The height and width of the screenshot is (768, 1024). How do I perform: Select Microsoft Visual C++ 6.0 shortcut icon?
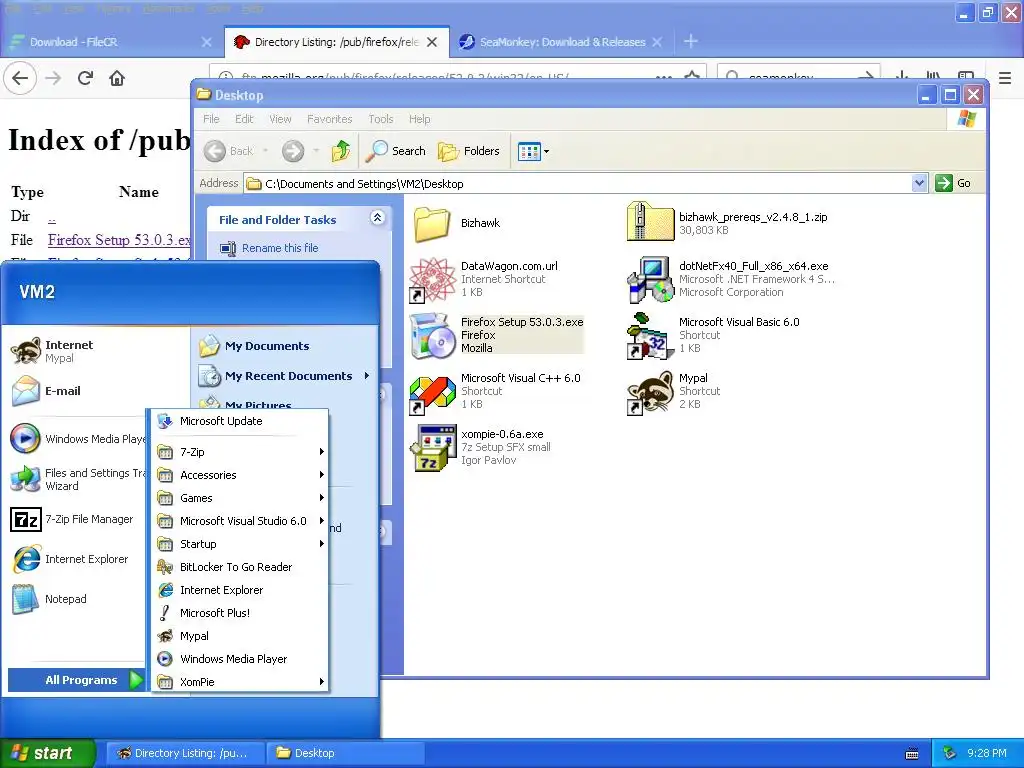coord(432,392)
